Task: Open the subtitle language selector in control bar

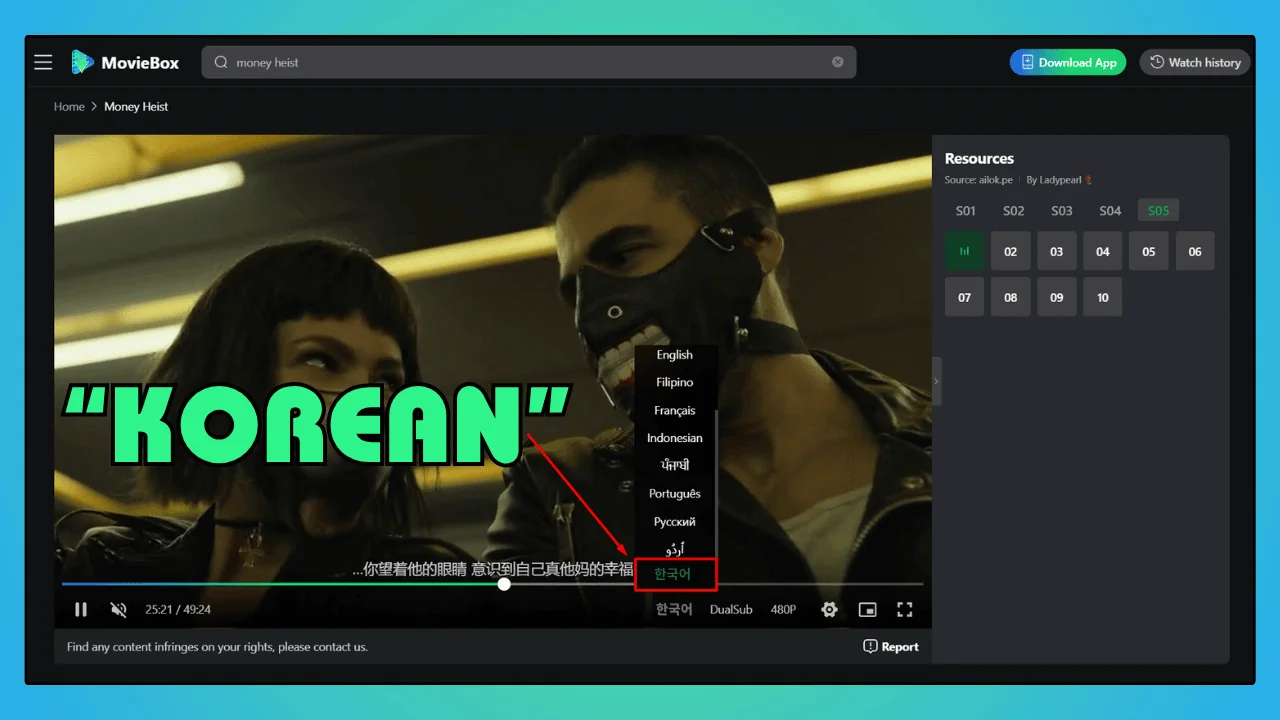Action: tap(674, 609)
